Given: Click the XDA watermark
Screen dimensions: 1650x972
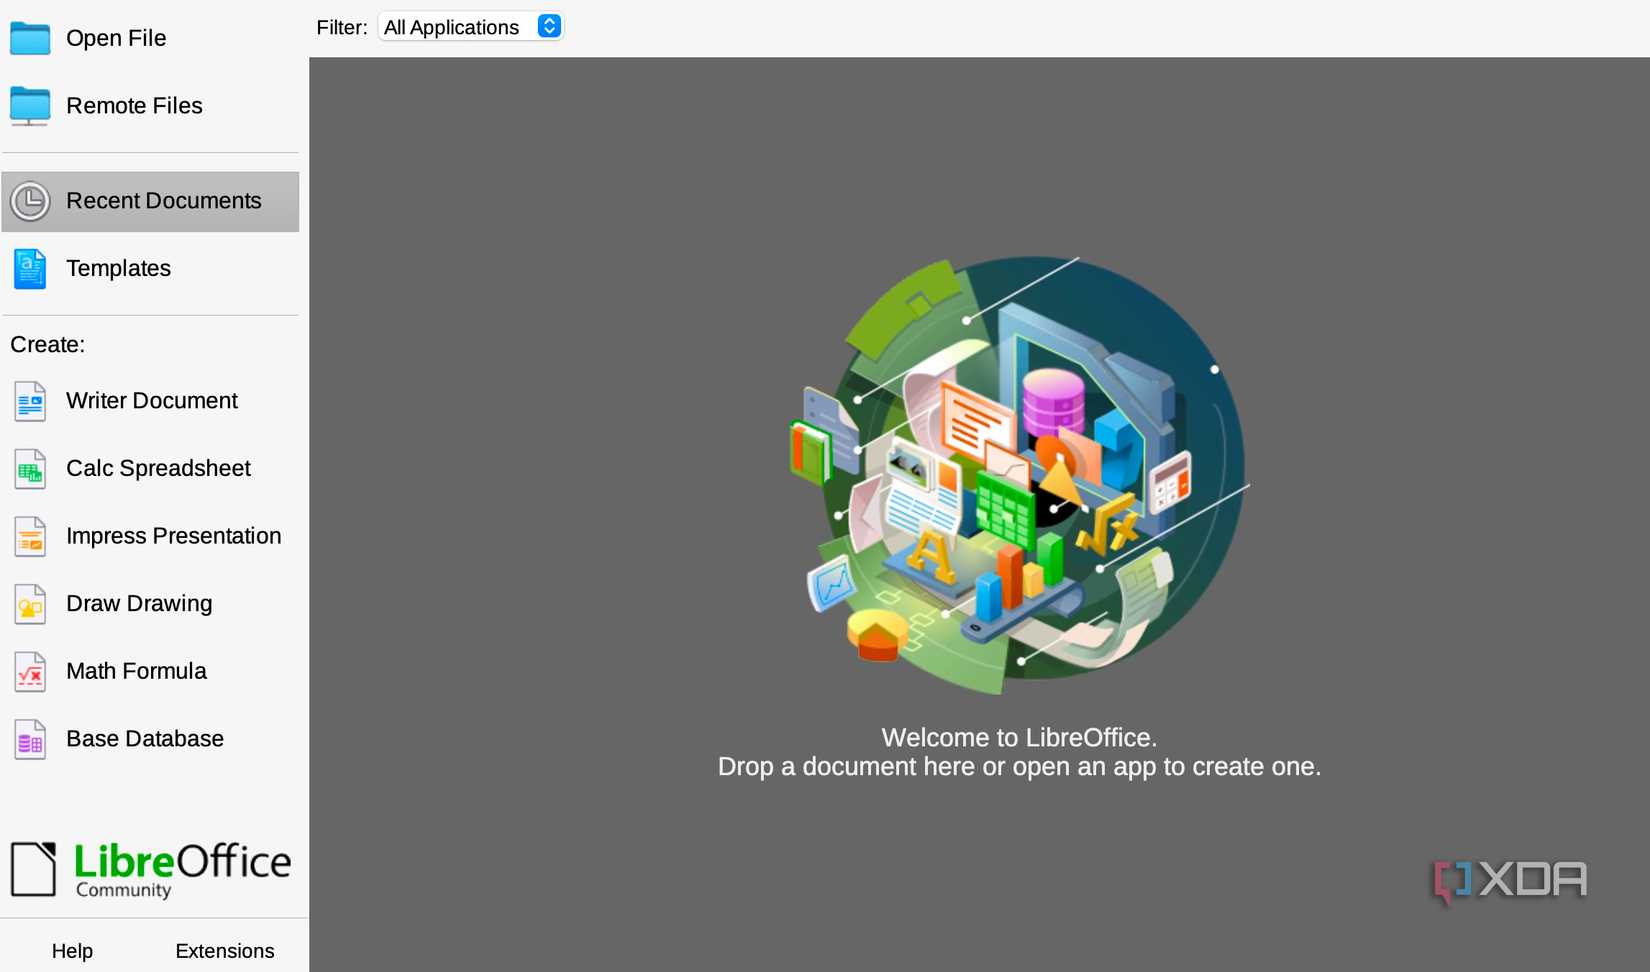Looking at the screenshot, I should point(1509,880).
